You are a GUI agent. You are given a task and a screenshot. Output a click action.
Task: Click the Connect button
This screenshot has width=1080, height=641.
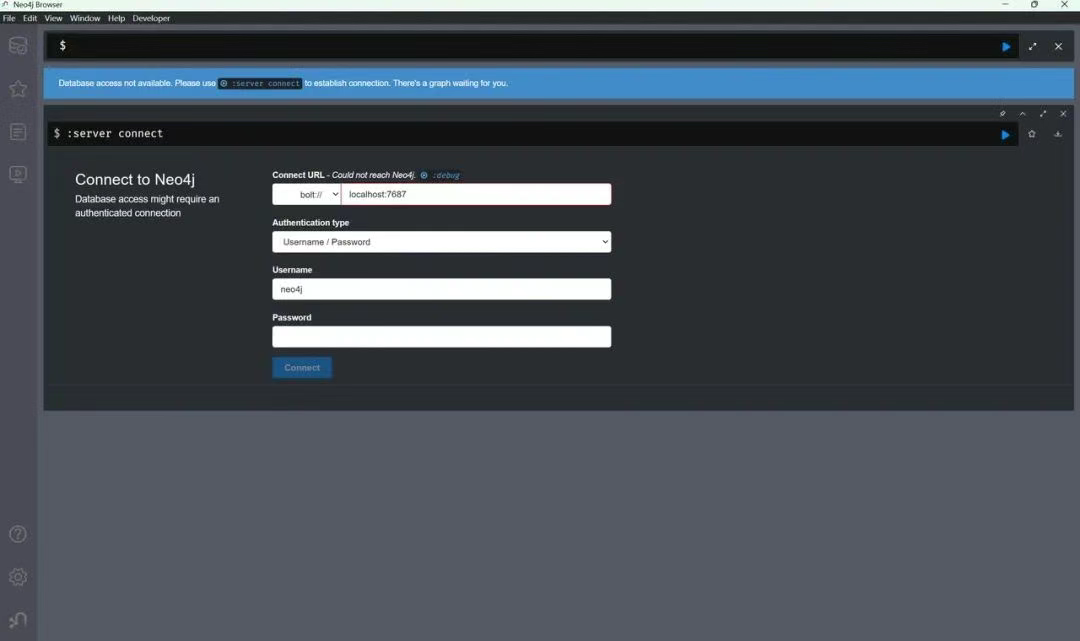click(302, 368)
